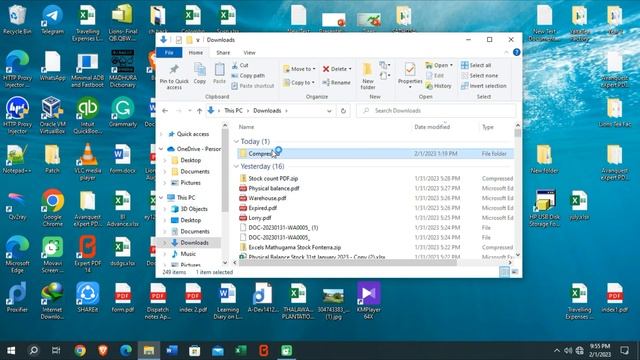Collapse the OneDrive tree node
640x360 pixels.
162,149
